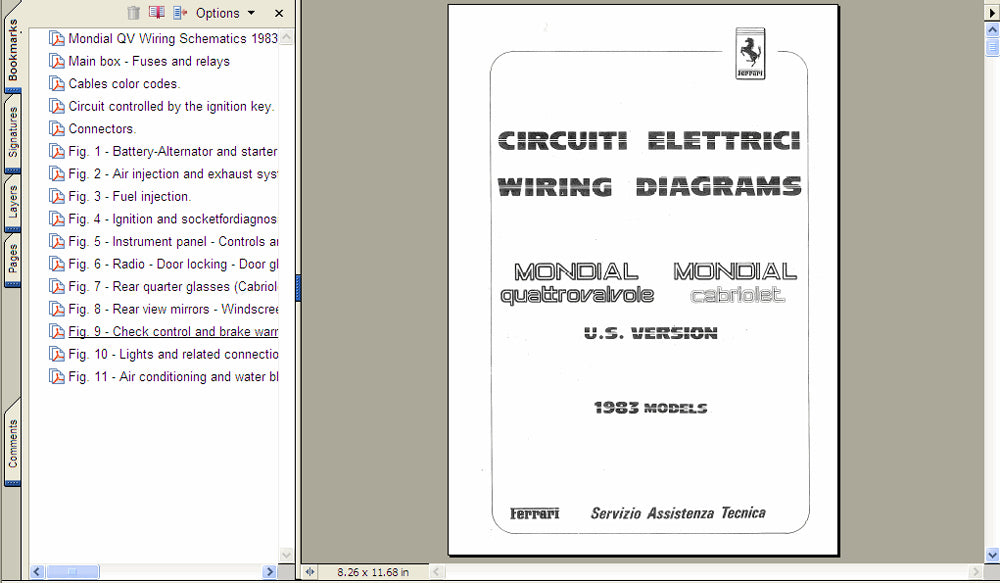This screenshot has height=583, width=1000.
Task: Click 1983 MODELS text on the page
Action: pyautogui.click(x=650, y=408)
